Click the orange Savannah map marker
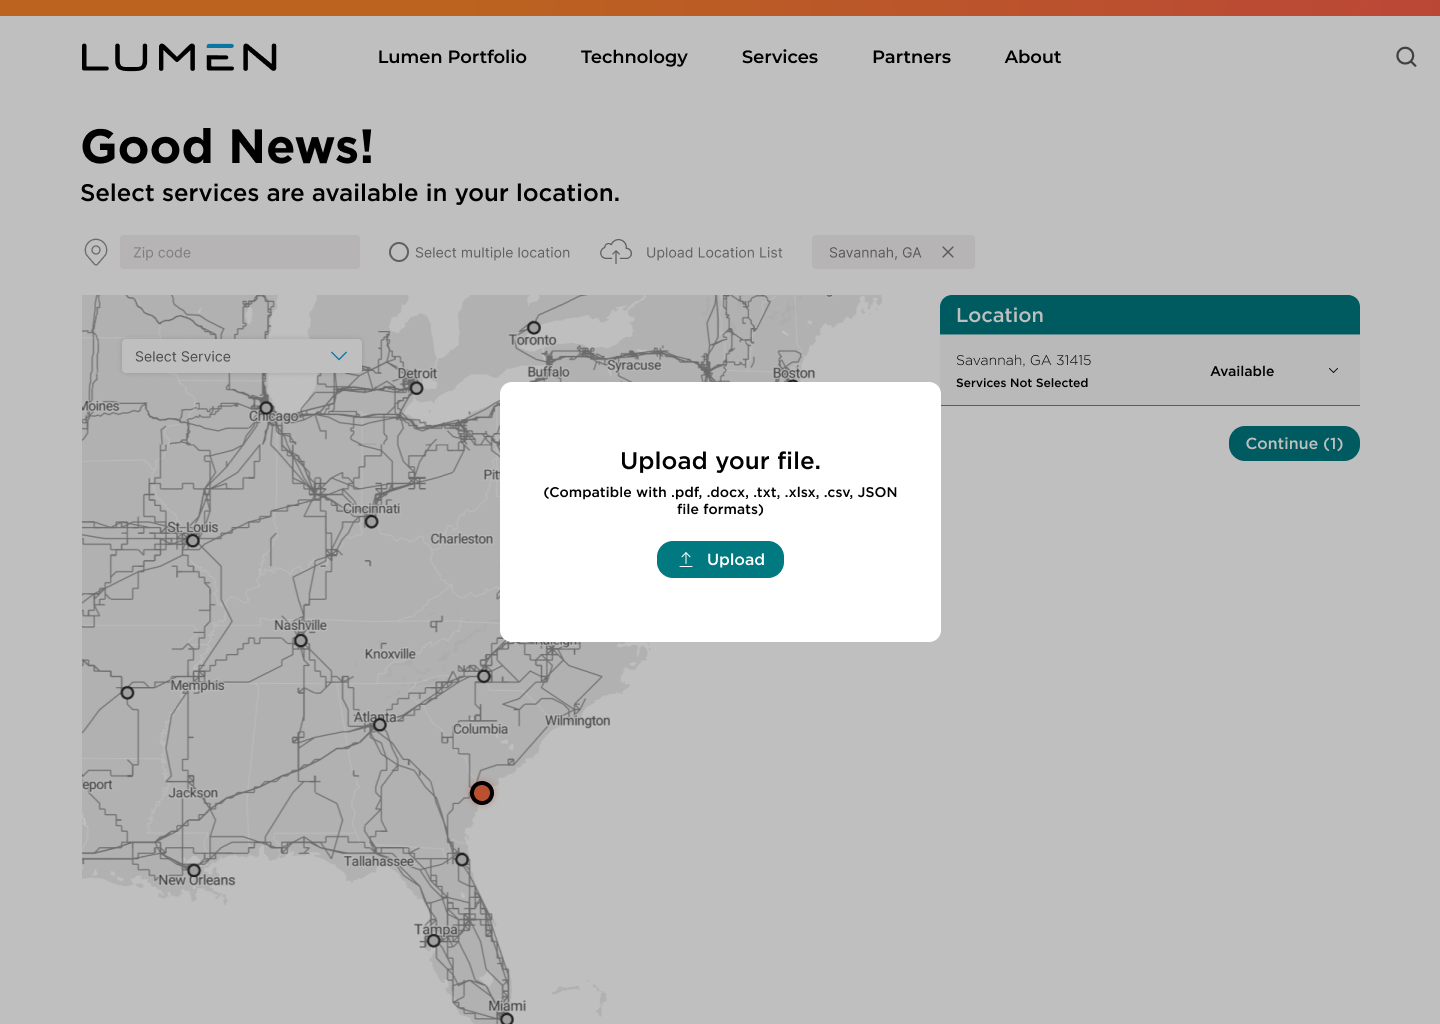The height and width of the screenshot is (1024, 1440). coord(482,793)
